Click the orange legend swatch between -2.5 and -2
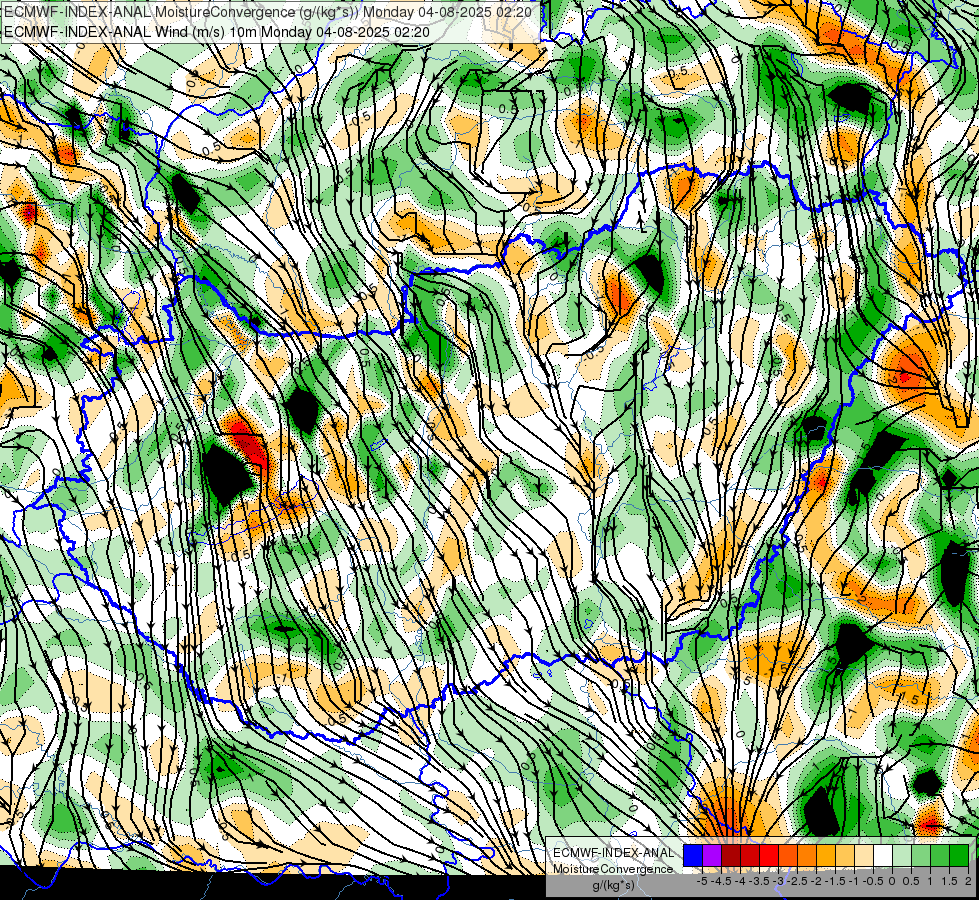The height and width of the screenshot is (900, 979). [x=807, y=856]
